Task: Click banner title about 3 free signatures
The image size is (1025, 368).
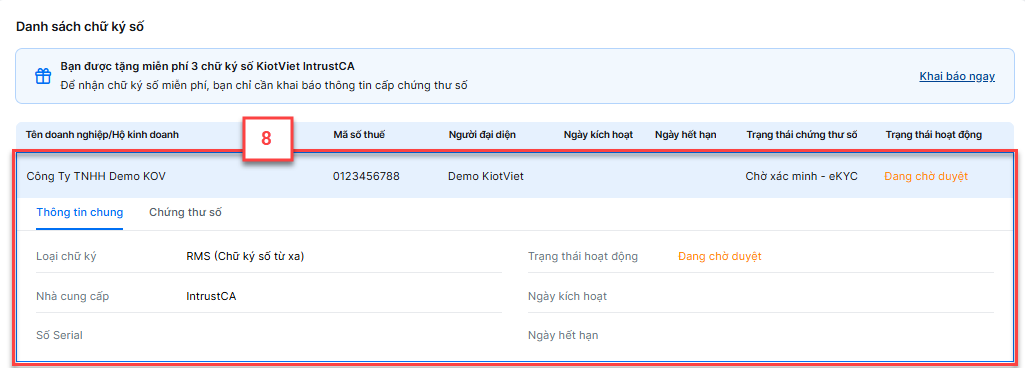Action: (208, 66)
